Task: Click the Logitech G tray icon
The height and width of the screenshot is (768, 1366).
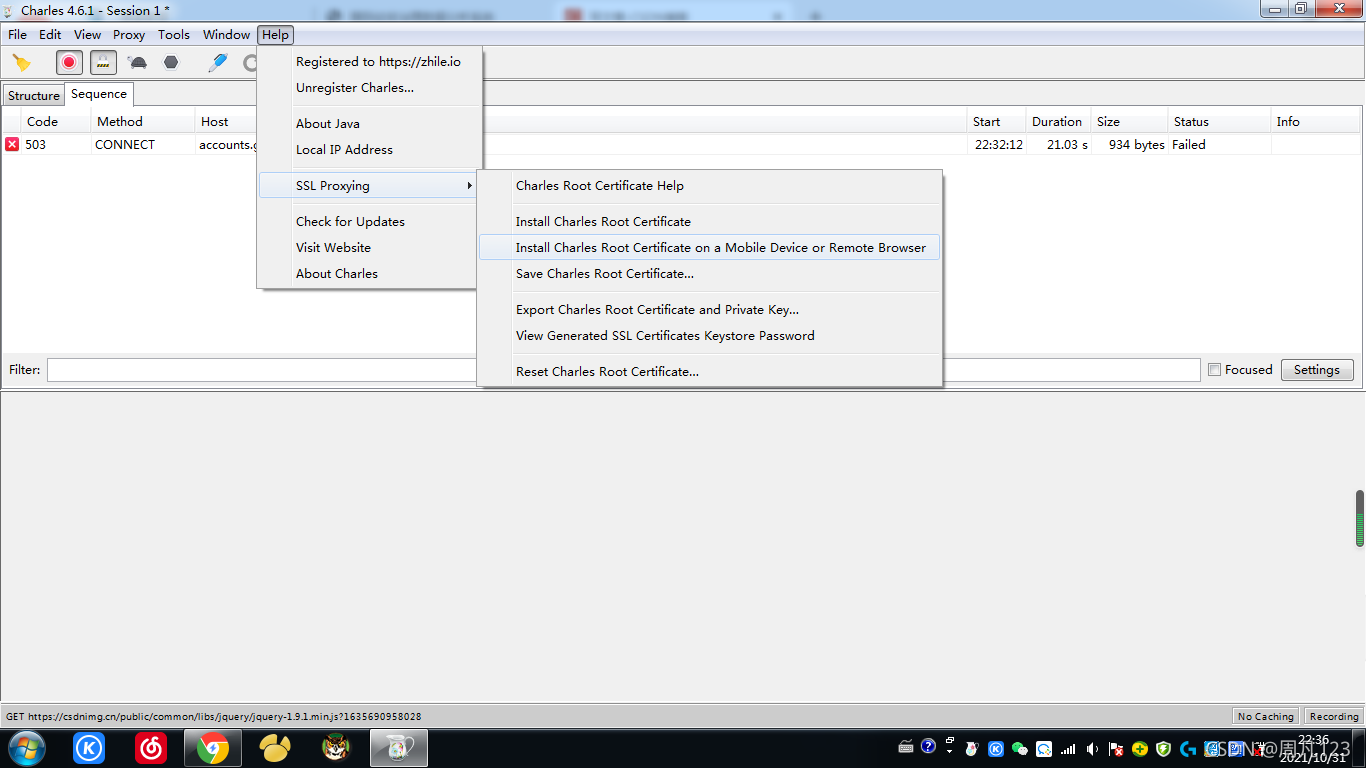Action: [x=1188, y=748]
